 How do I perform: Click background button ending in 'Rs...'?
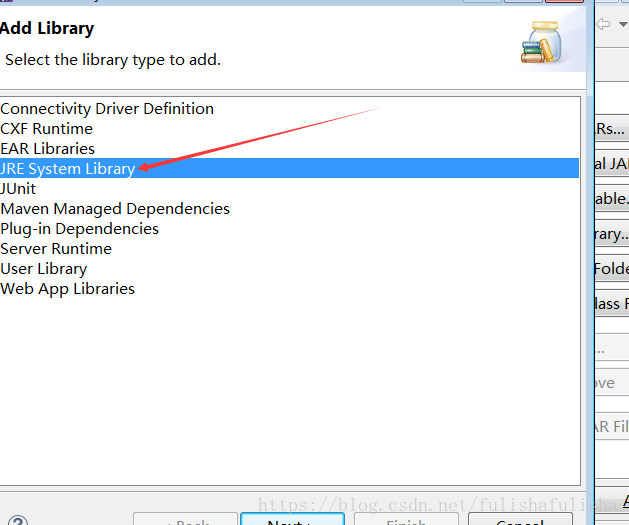pyautogui.click(x=612, y=129)
